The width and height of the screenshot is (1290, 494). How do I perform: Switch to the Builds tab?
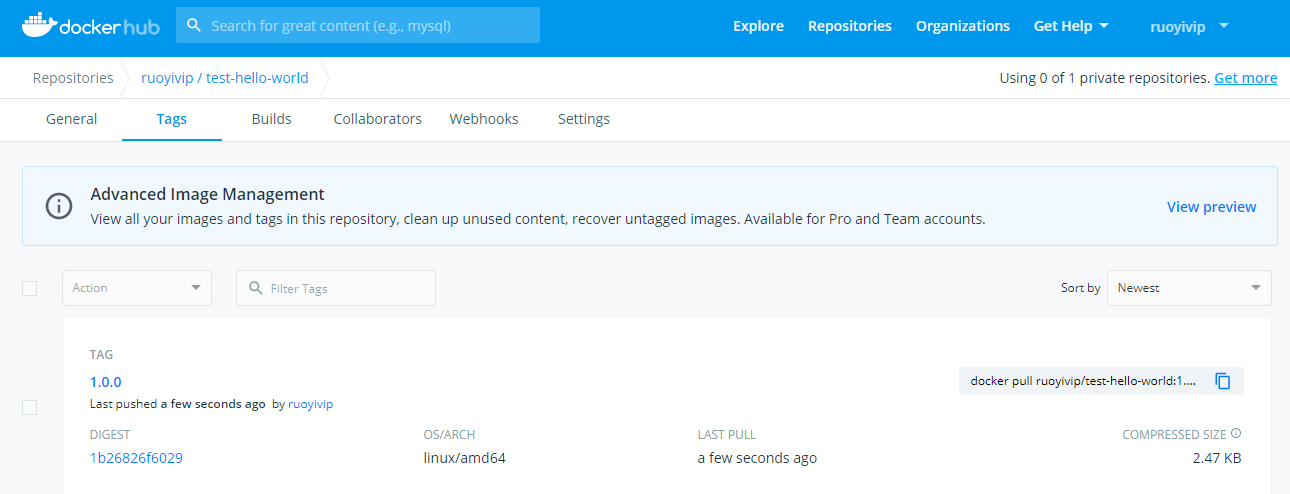271,119
